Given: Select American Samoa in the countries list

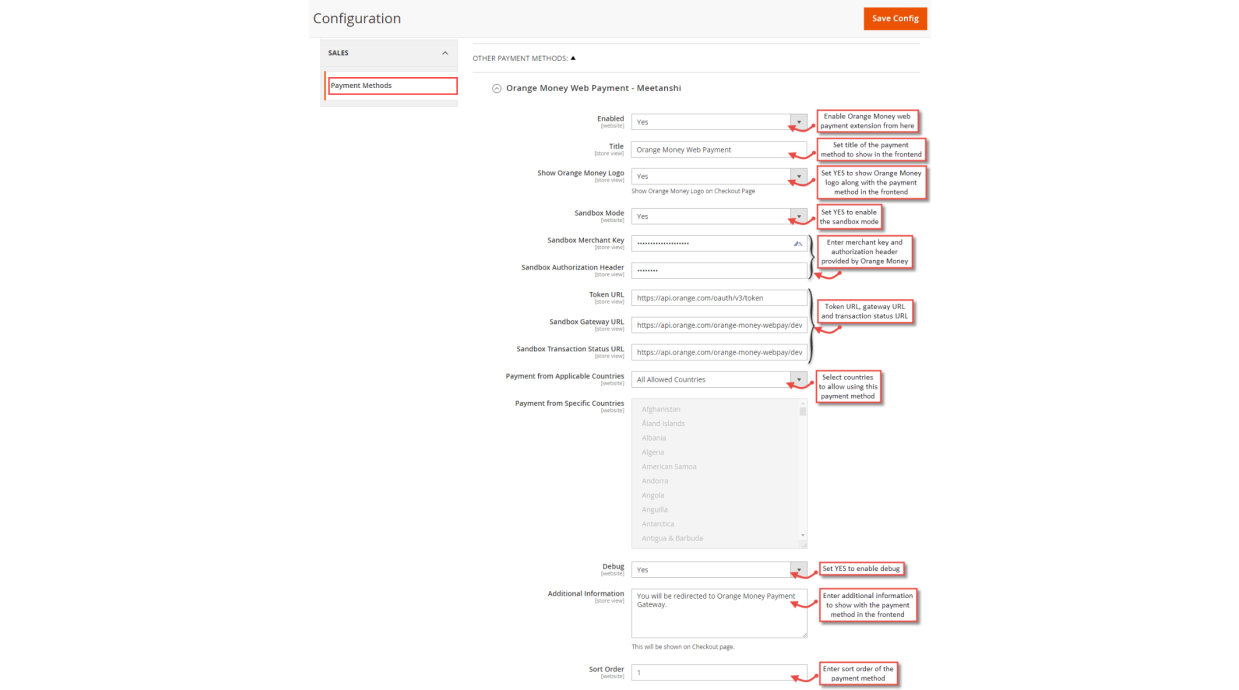Looking at the screenshot, I should click(669, 467).
